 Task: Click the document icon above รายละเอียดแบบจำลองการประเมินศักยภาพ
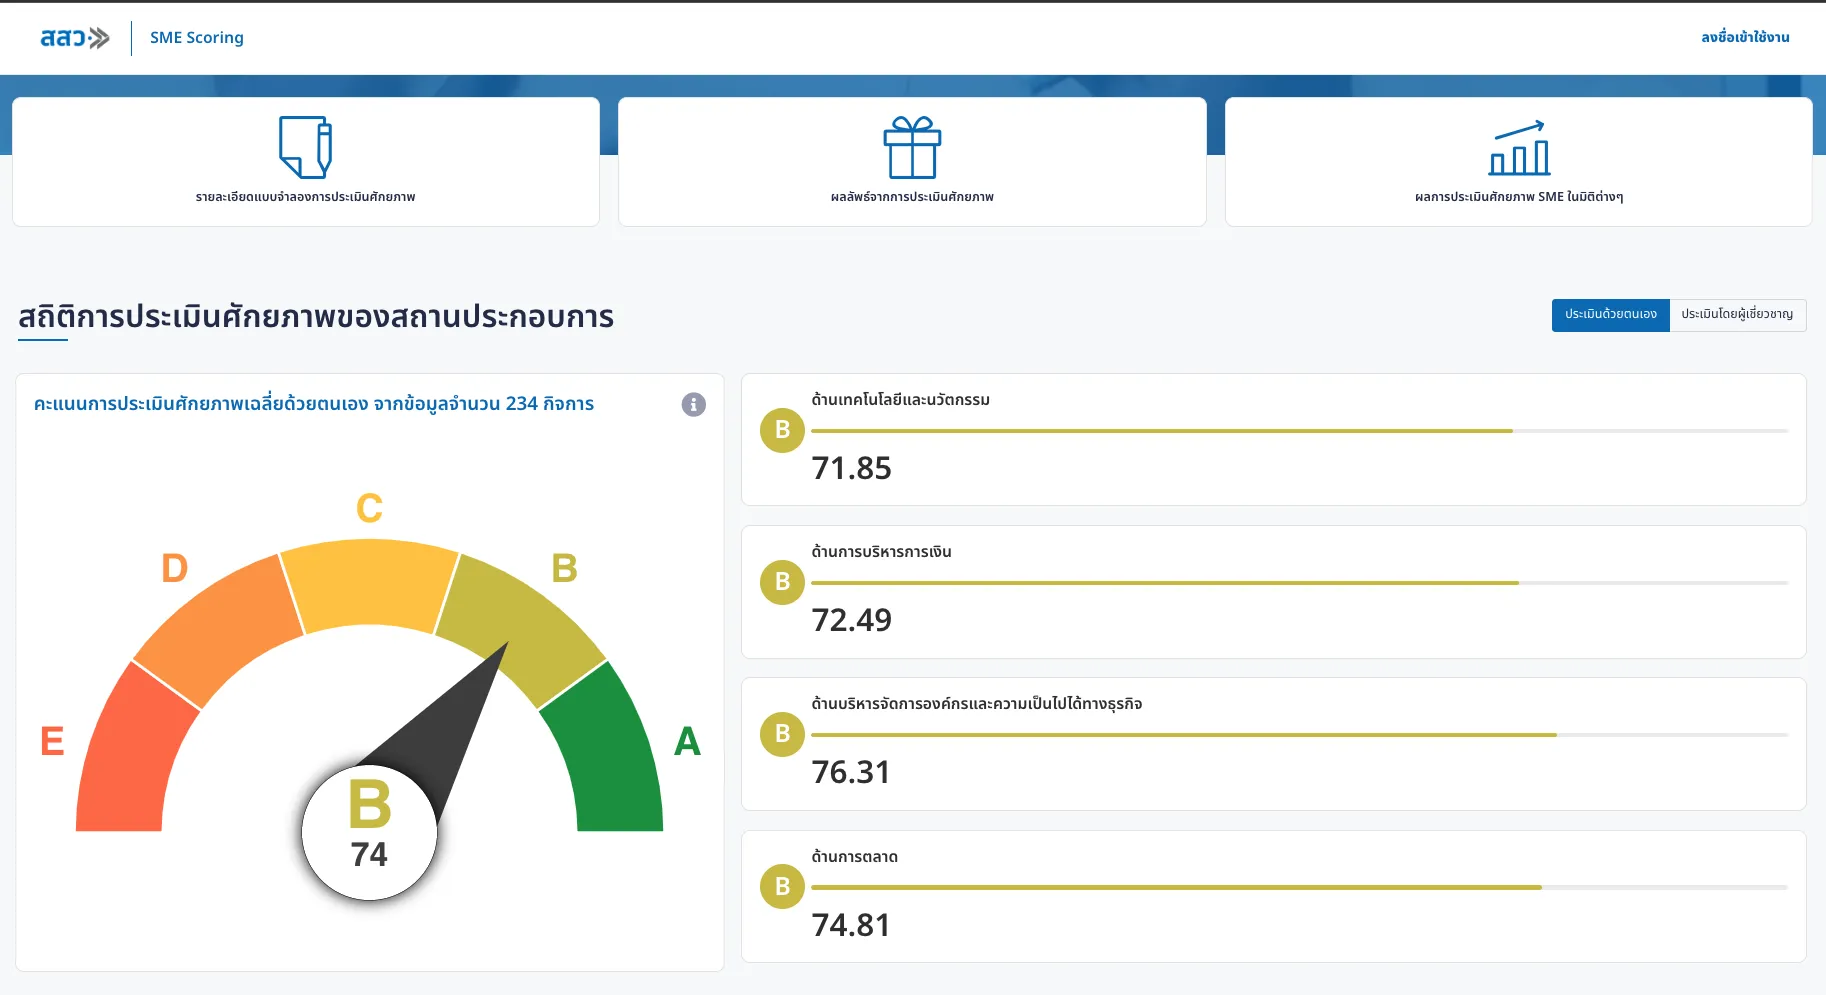pos(305,146)
